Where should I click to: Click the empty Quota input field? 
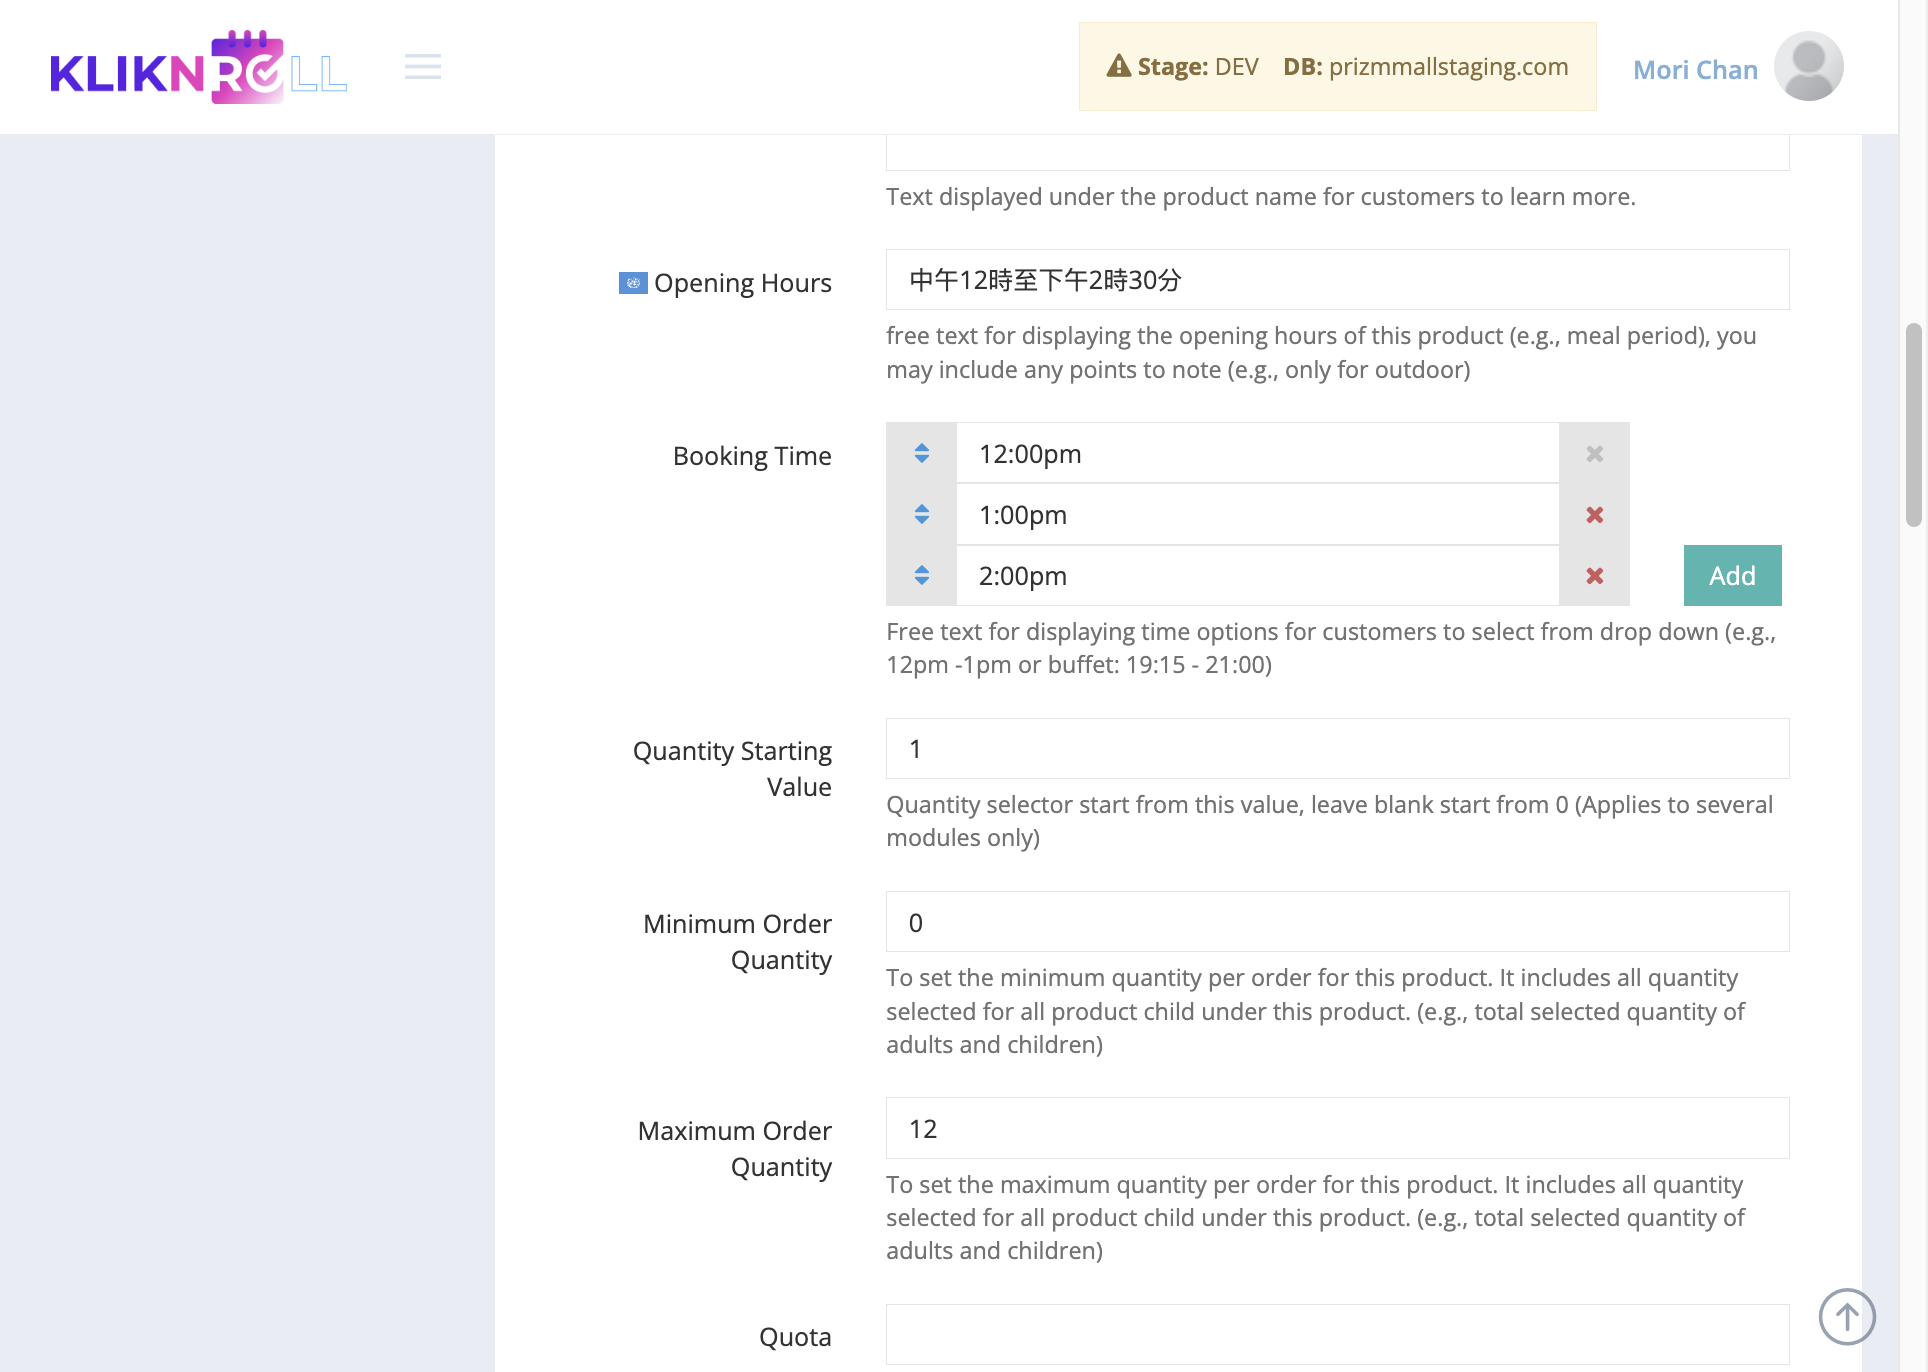tap(1337, 1335)
